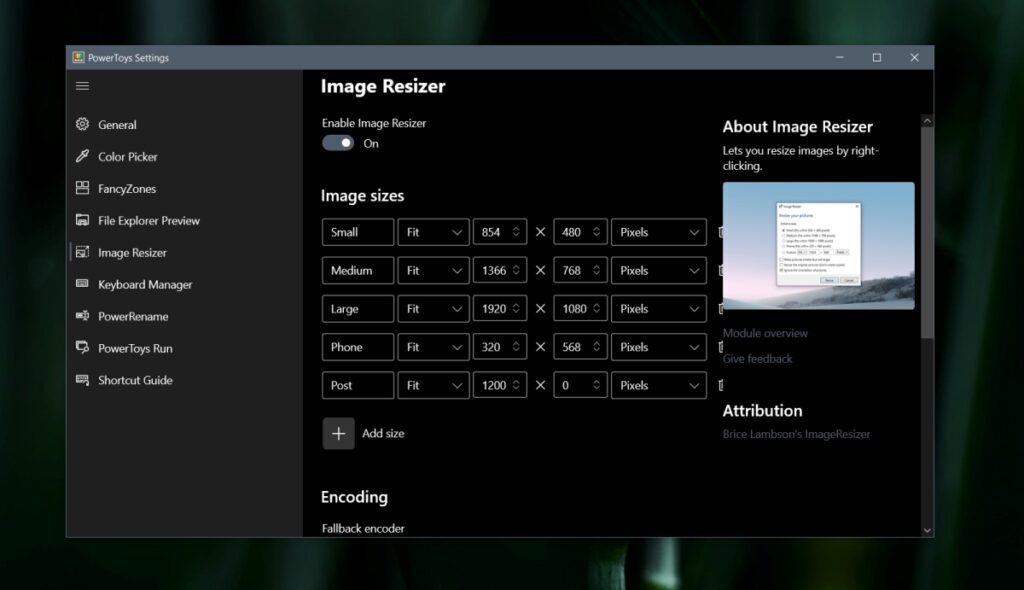Open the Fit dropdown for the Small size
Screen dimensions: 1024x590
(x=433, y=231)
